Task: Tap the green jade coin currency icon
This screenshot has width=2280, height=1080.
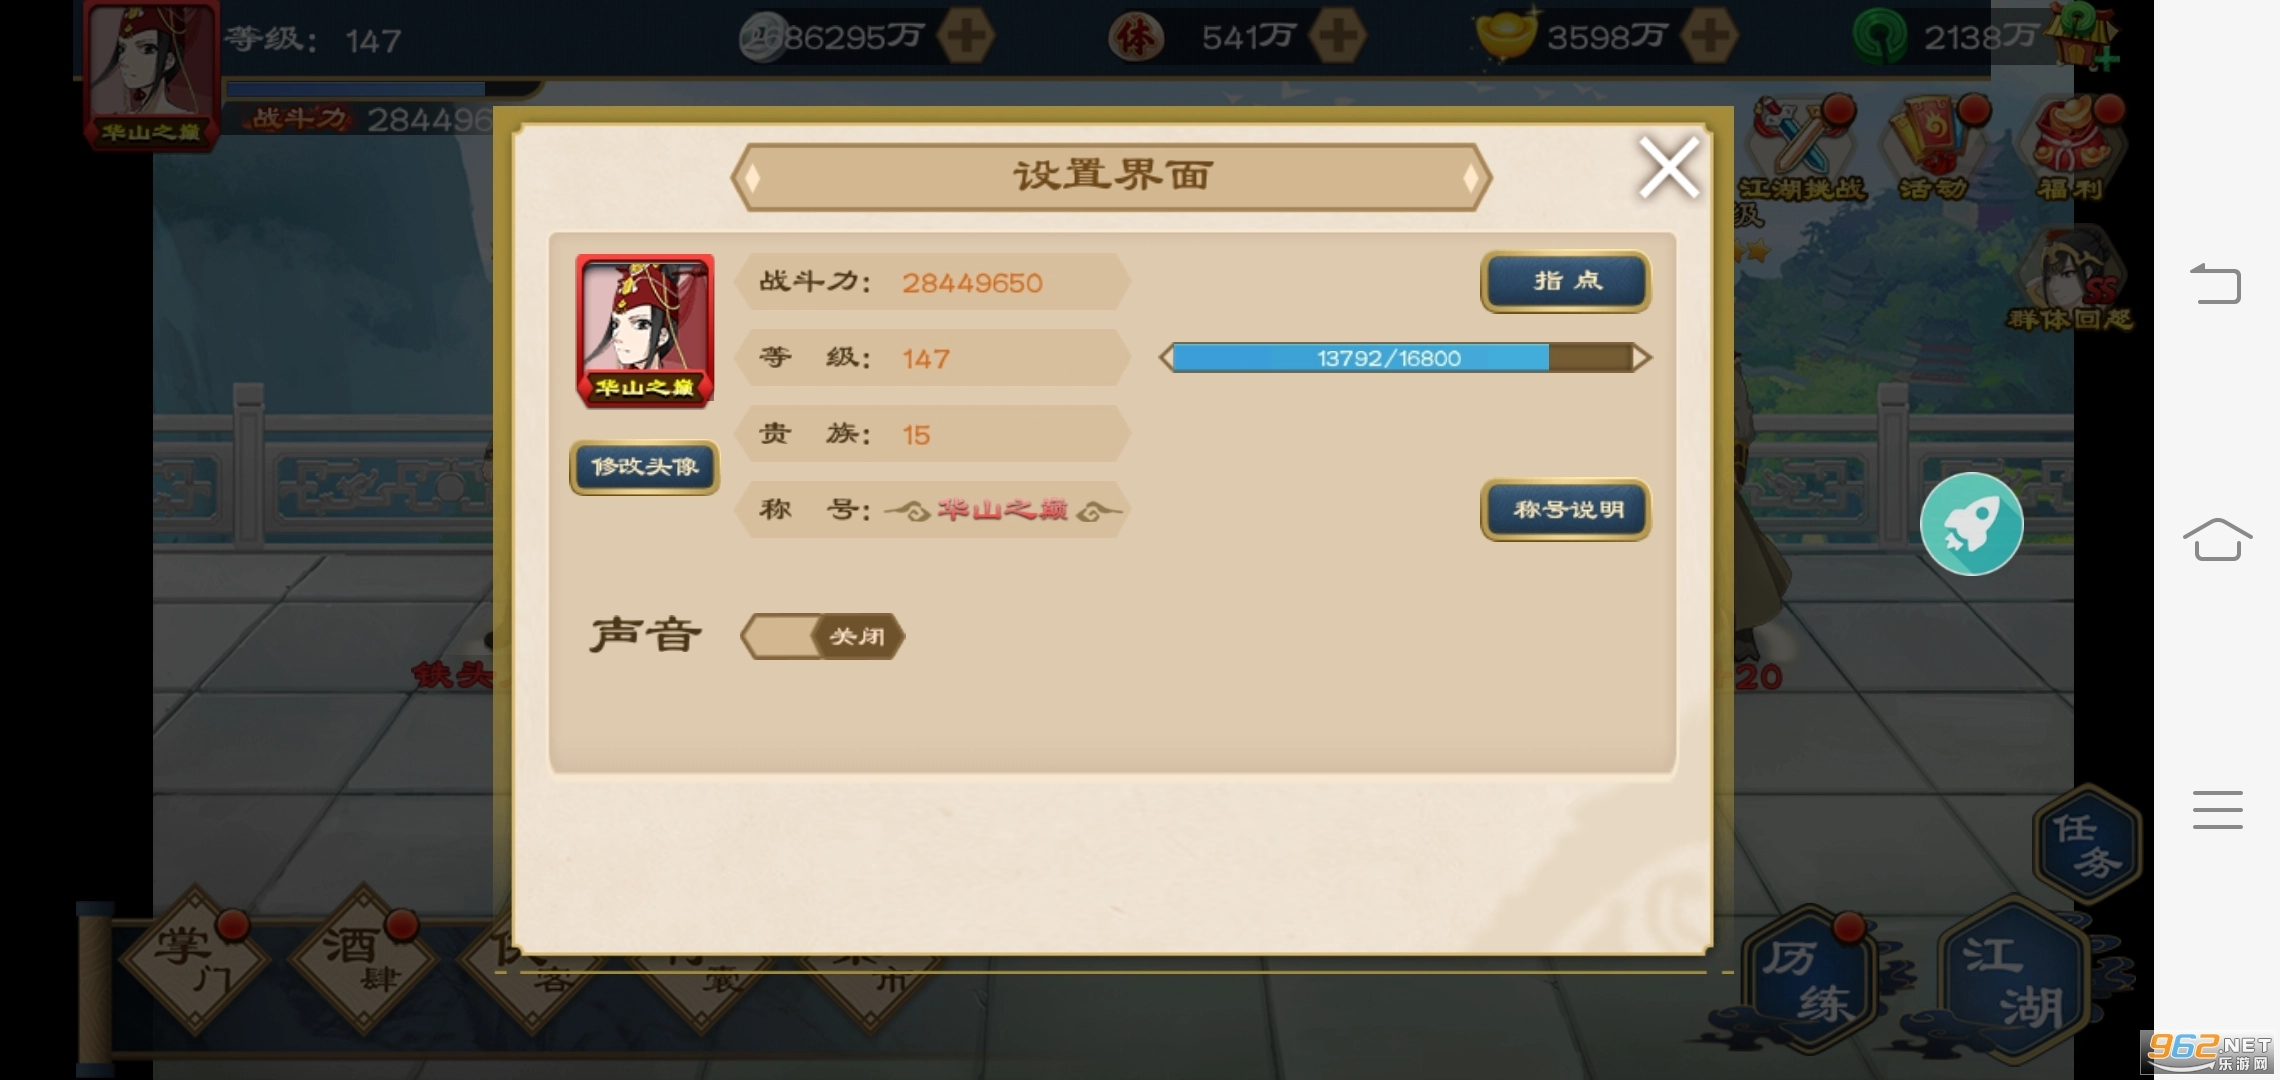Action: [x=1880, y=38]
